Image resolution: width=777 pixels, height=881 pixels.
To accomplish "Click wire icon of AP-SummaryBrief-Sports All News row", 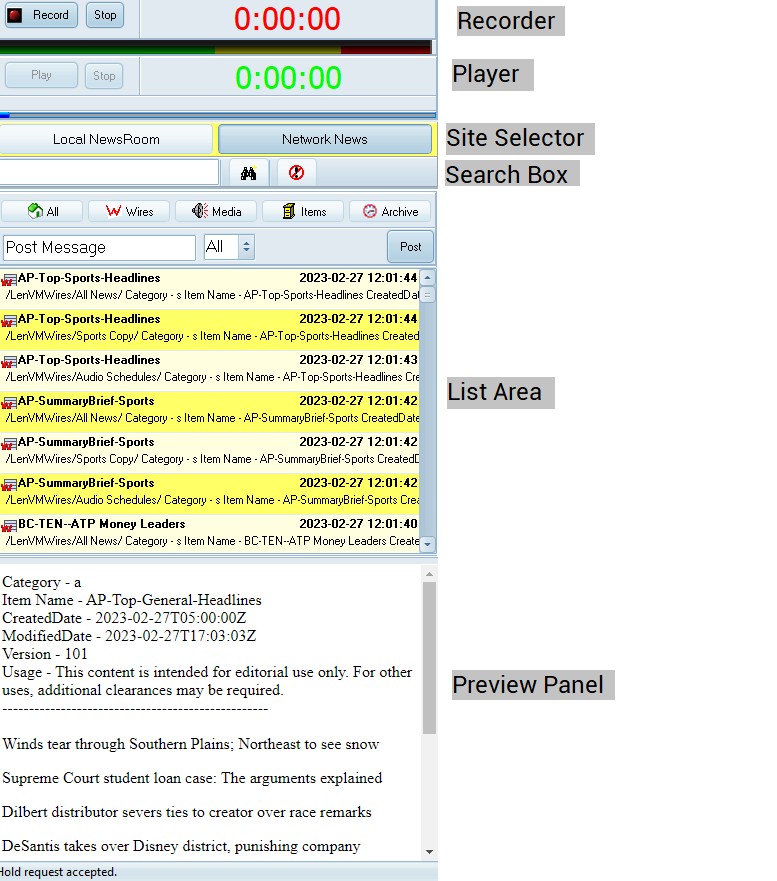I will click(x=8, y=403).
